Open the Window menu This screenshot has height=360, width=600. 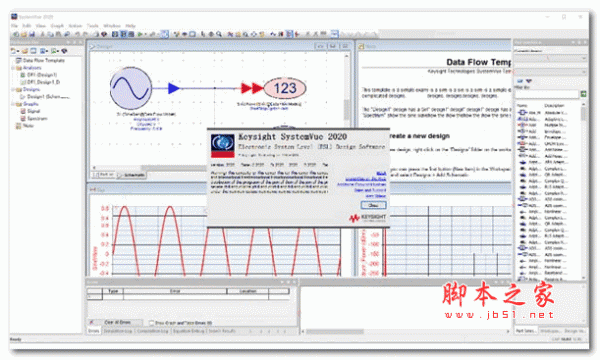[112, 26]
